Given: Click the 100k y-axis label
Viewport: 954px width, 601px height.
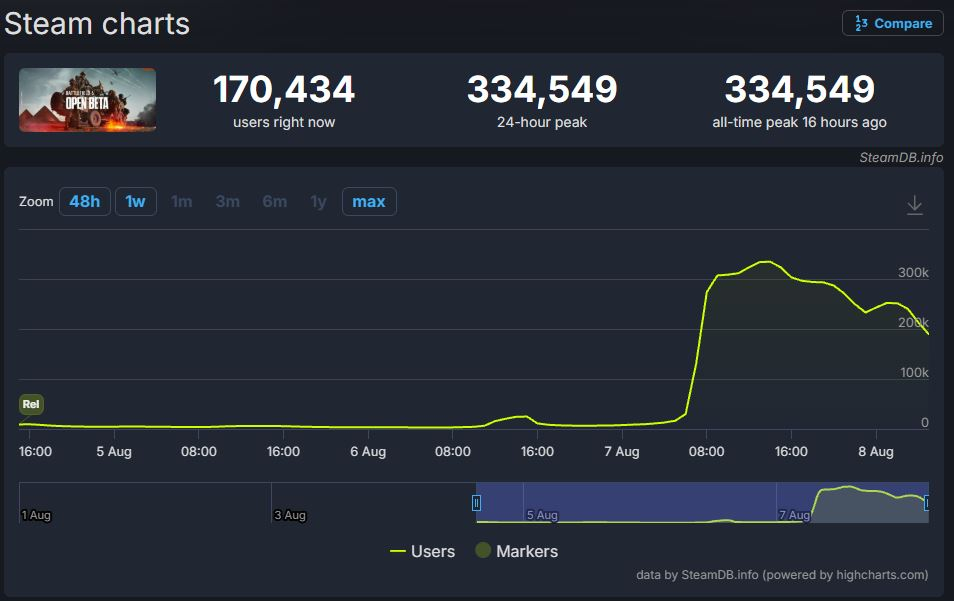Looking at the screenshot, I should point(914,372).
